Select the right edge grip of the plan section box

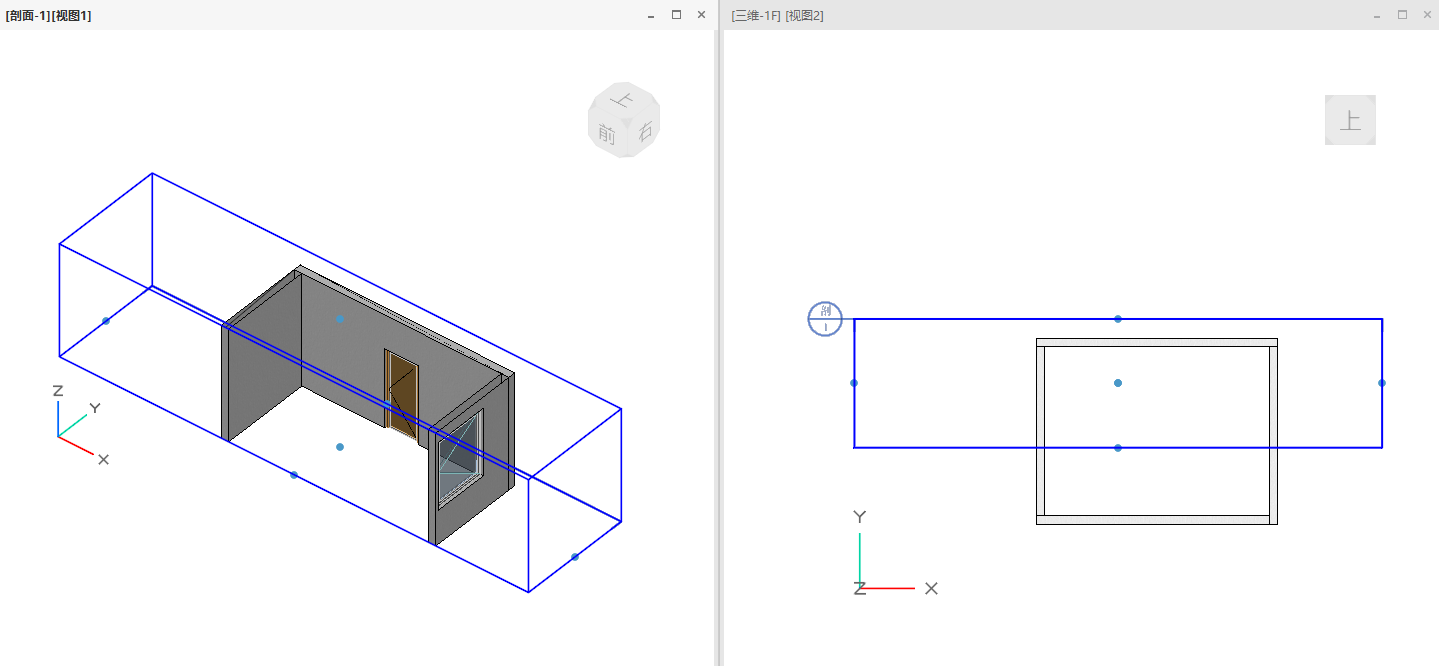(x=1382, y=383)
